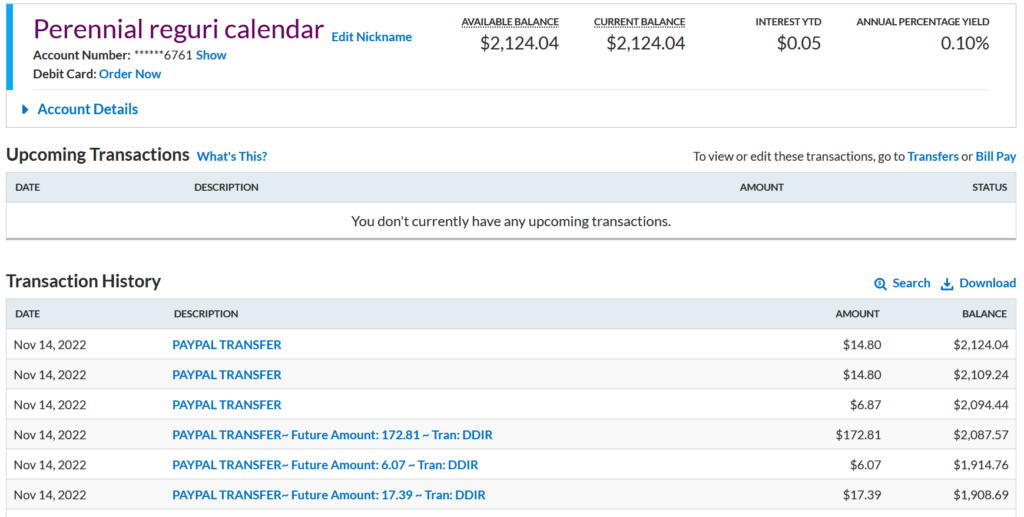Click Transaction History AMOUNT column header

(857, 314)
